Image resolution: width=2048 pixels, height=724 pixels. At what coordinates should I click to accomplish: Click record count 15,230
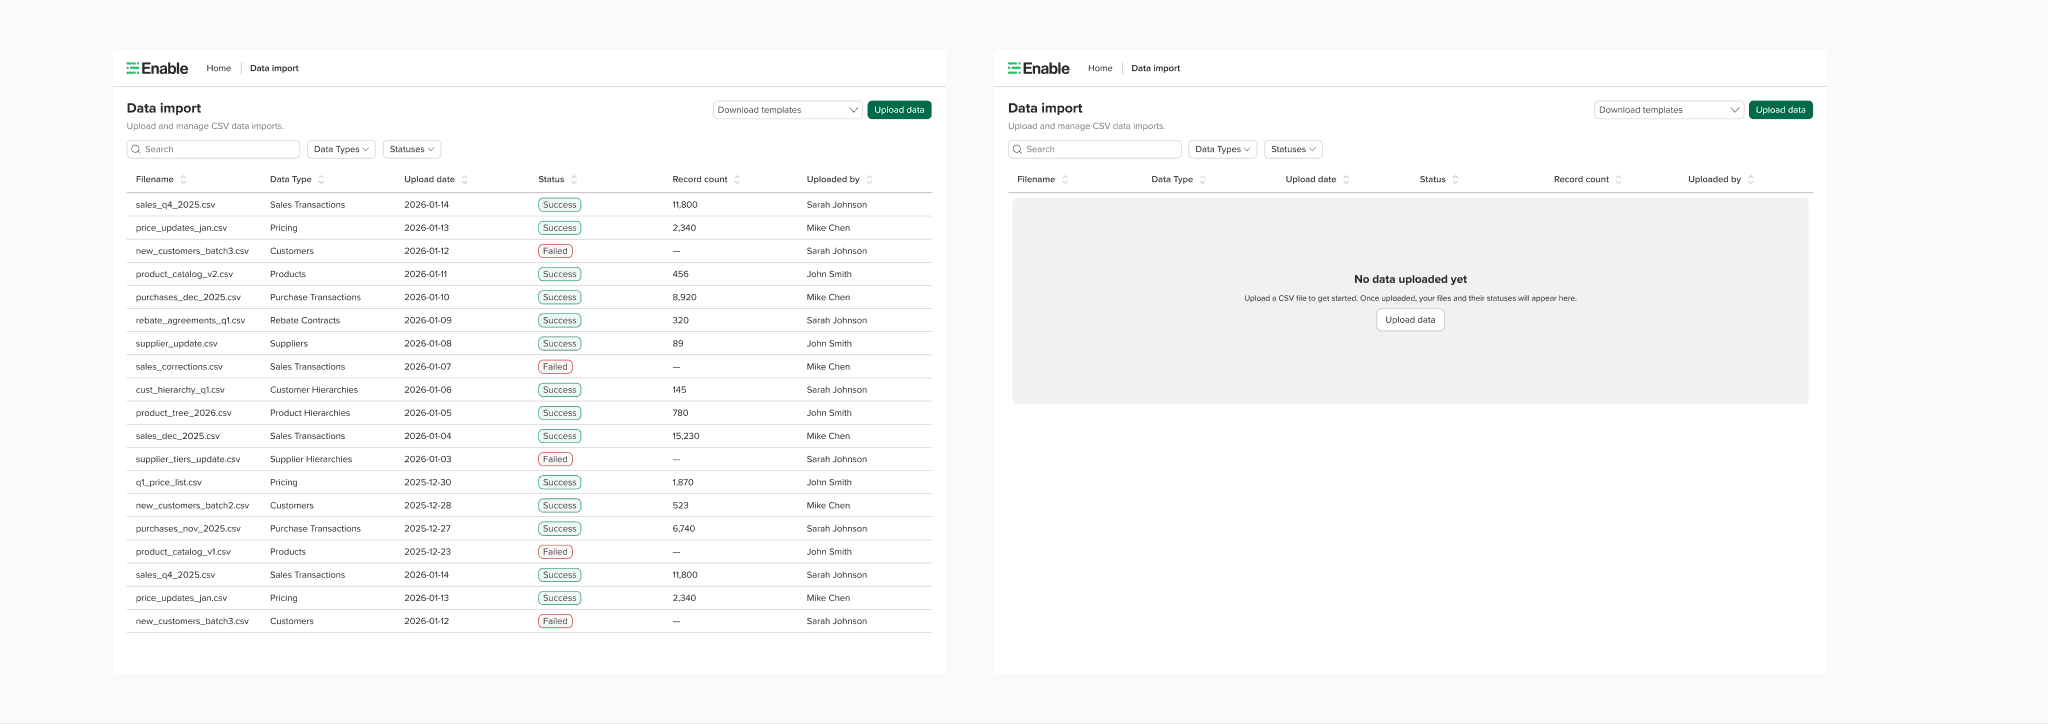[x=686, y=436]
